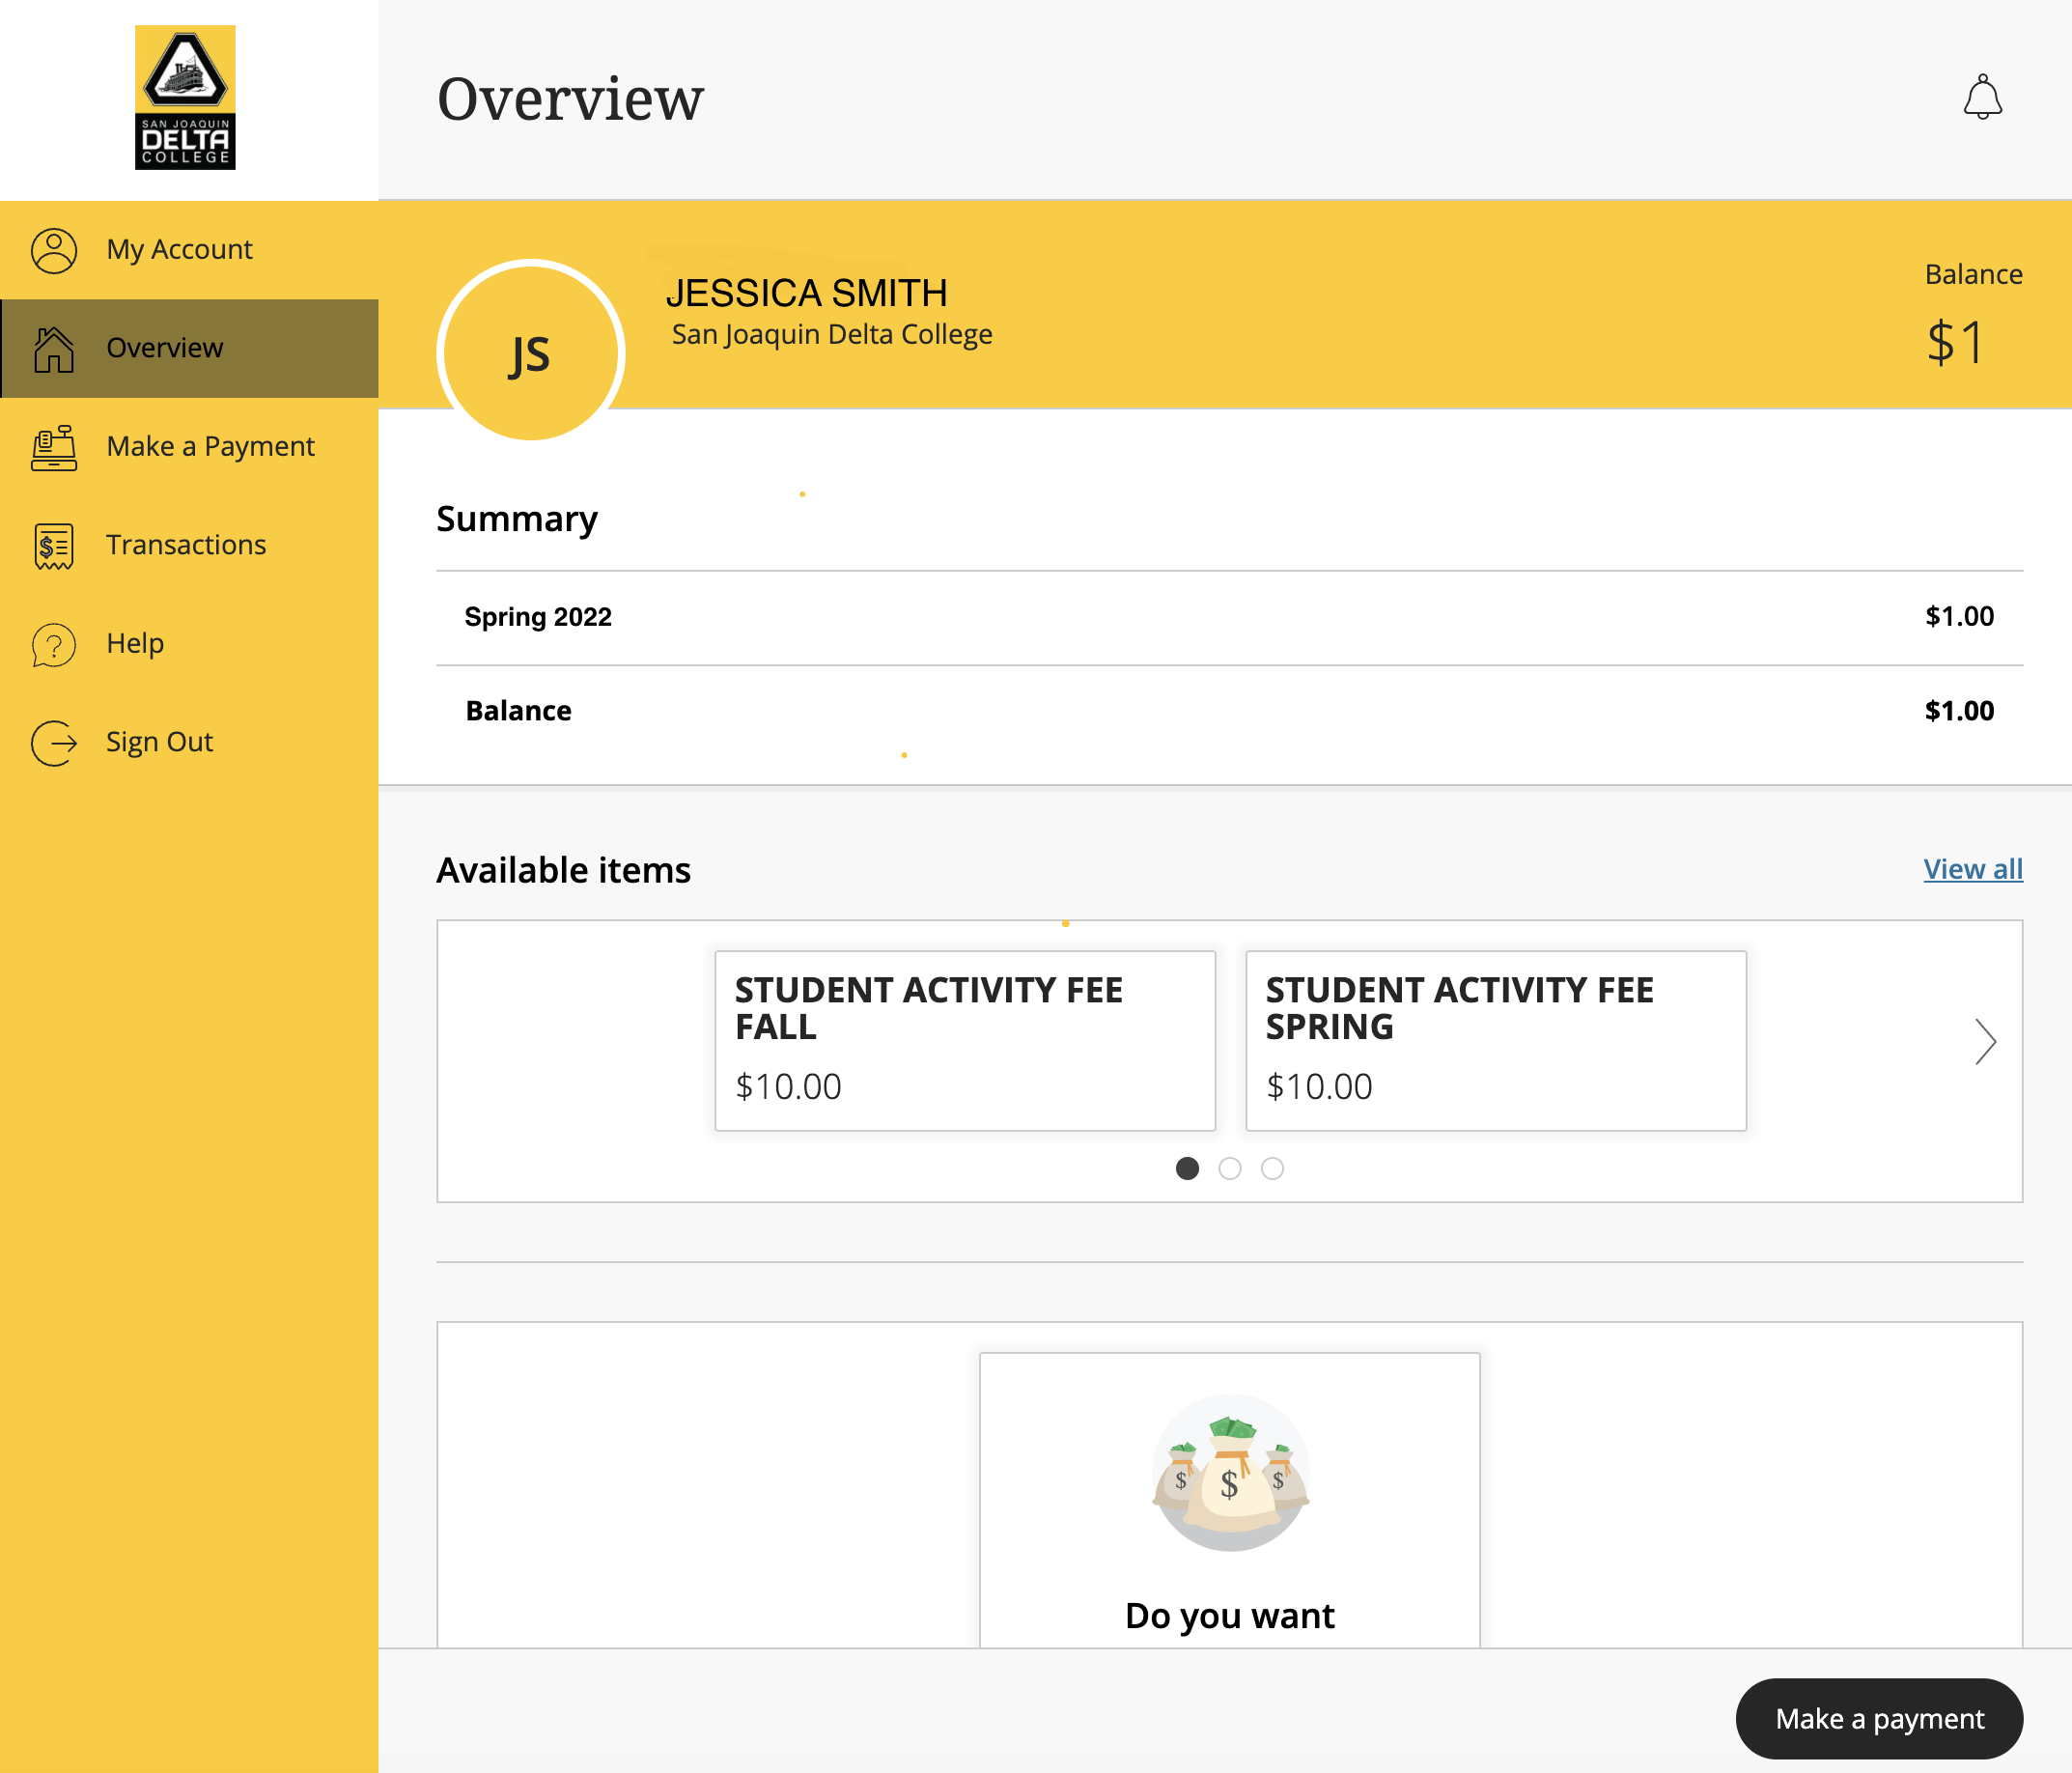Click the Make a payment button

click(1879, 1719)
